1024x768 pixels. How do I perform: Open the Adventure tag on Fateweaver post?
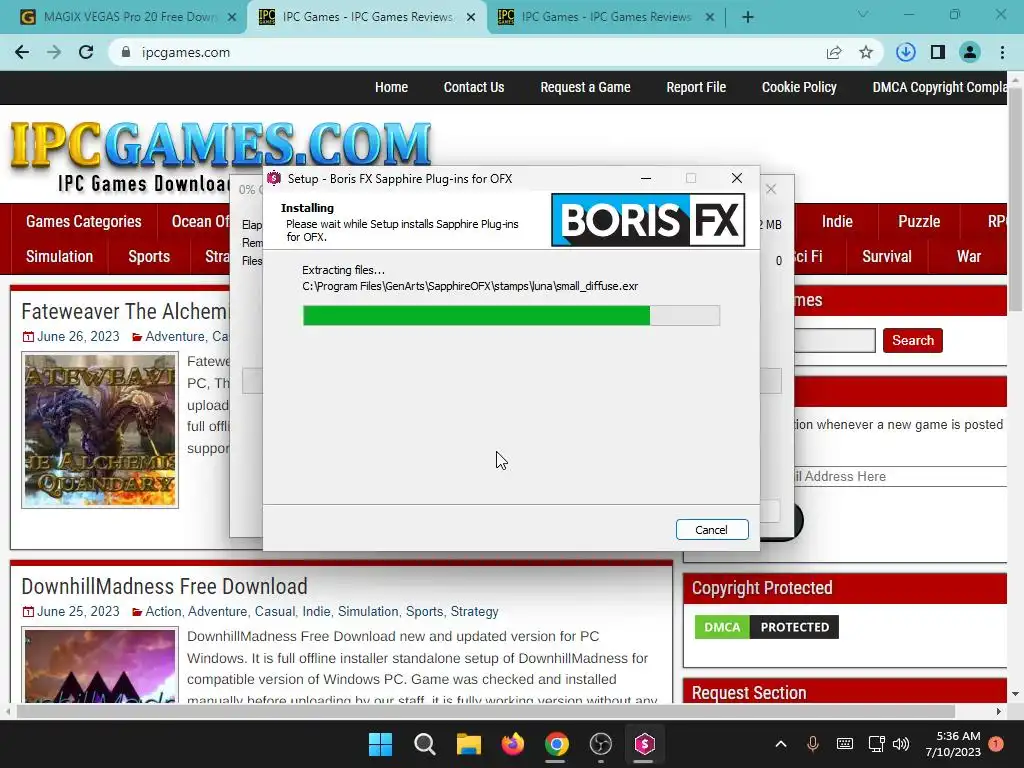click(175, 336)
